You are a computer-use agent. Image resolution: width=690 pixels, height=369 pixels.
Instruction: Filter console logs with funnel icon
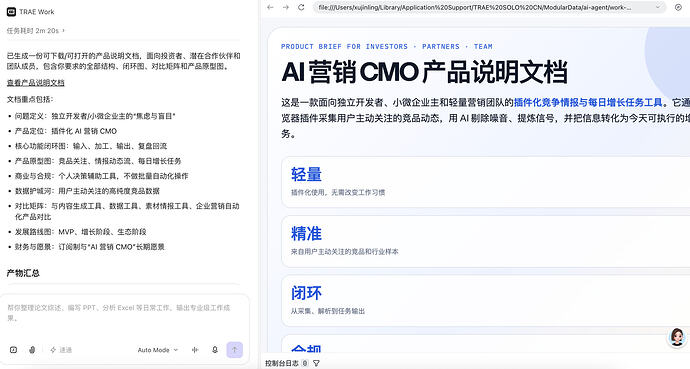pos(316,363)
